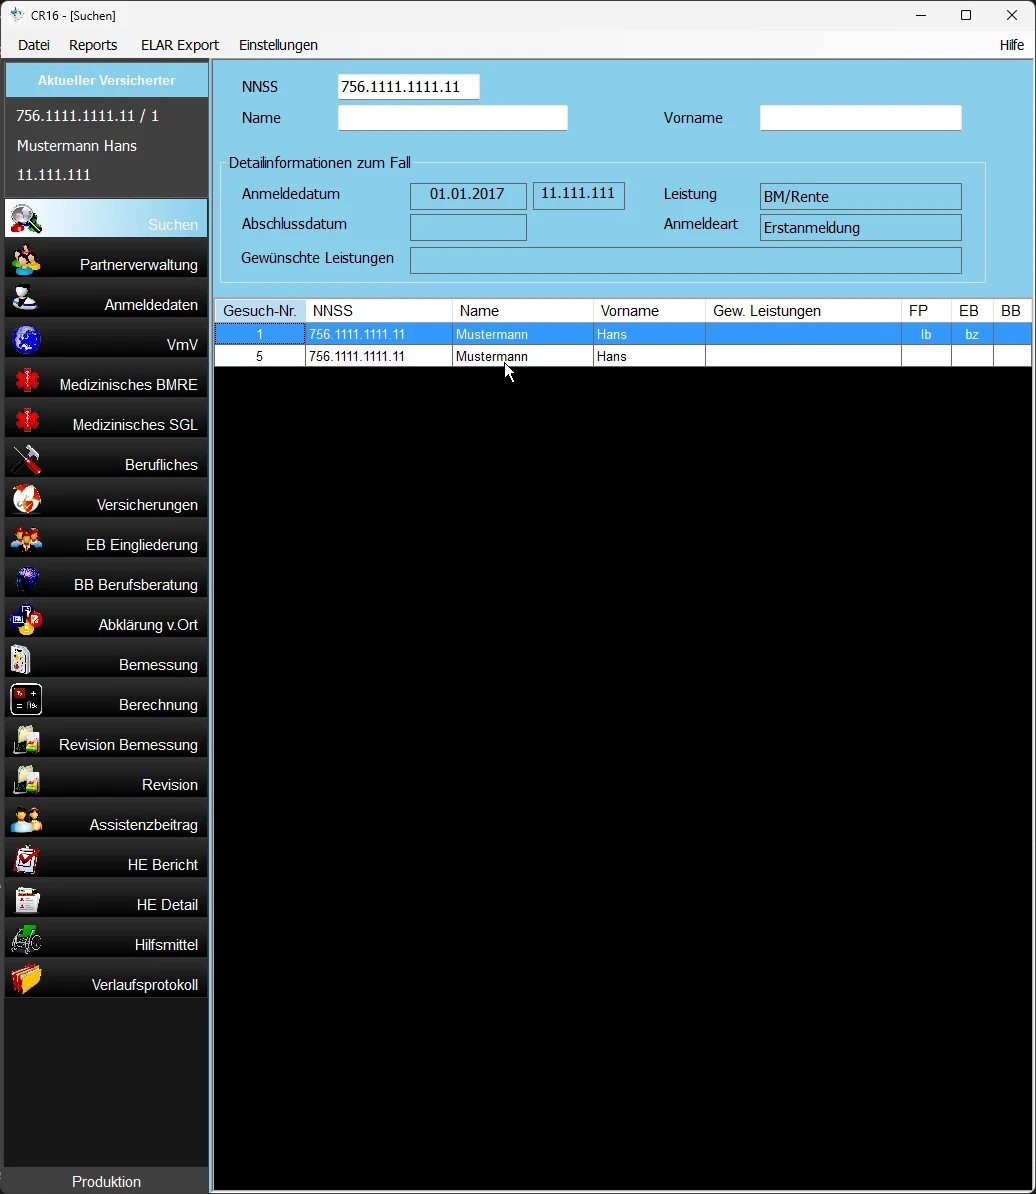The height and width of the screenshot is (1194, 1036).
Task: Open the Reports menu
Action: (x=93, y=45)
